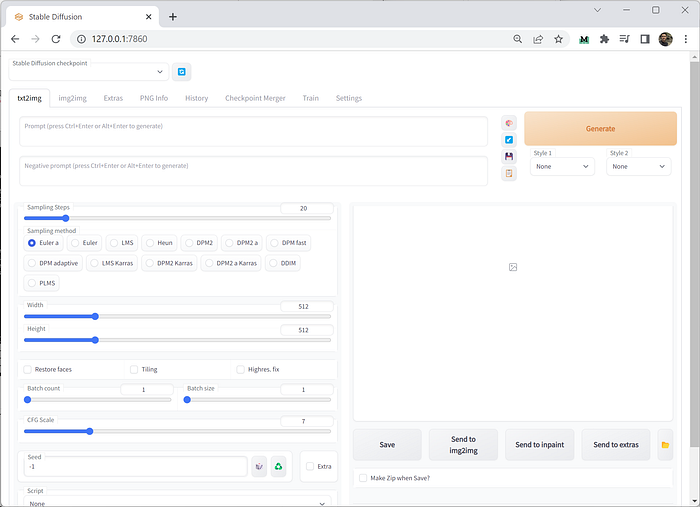Click the blue arrow icon below the palette
The image size is (700, 507).
click(509, 140)
